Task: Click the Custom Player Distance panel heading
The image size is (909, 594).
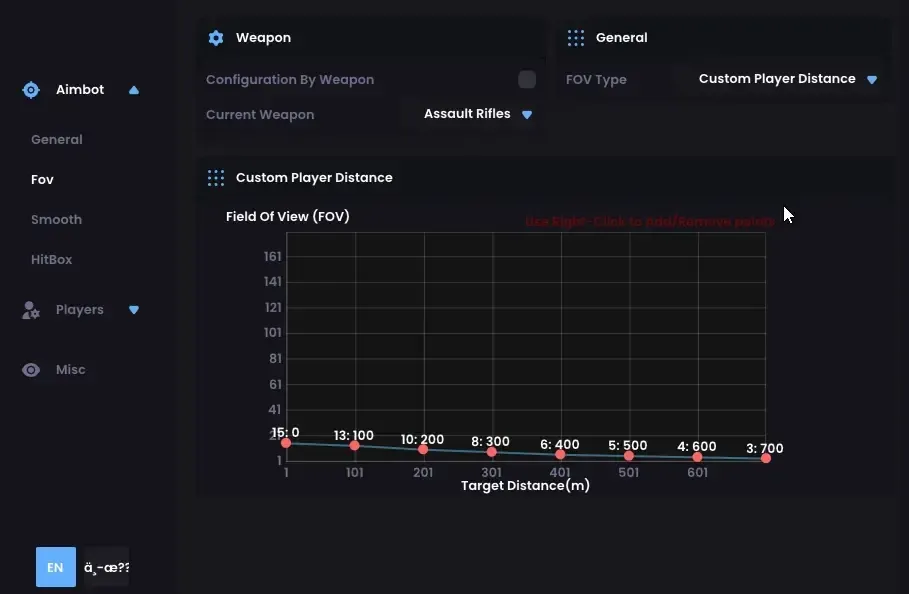Action: point(314,178)
